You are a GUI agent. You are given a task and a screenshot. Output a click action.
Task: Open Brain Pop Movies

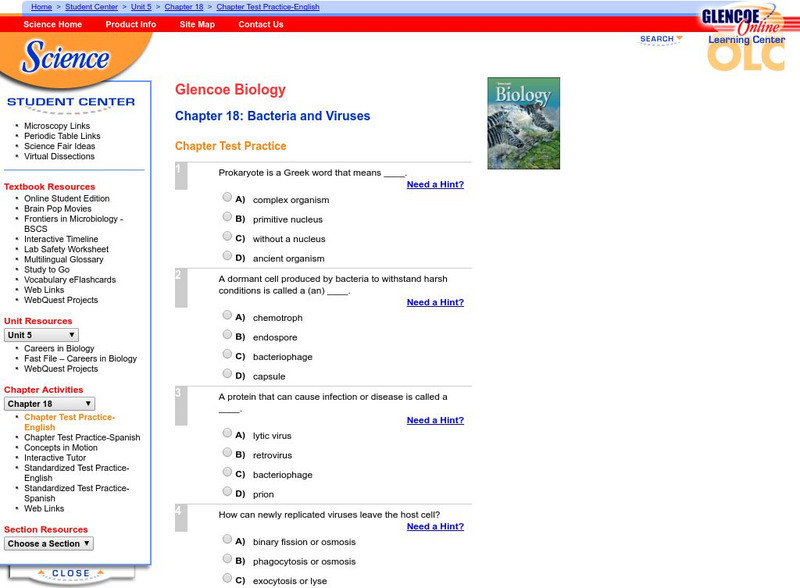[58, 208]
